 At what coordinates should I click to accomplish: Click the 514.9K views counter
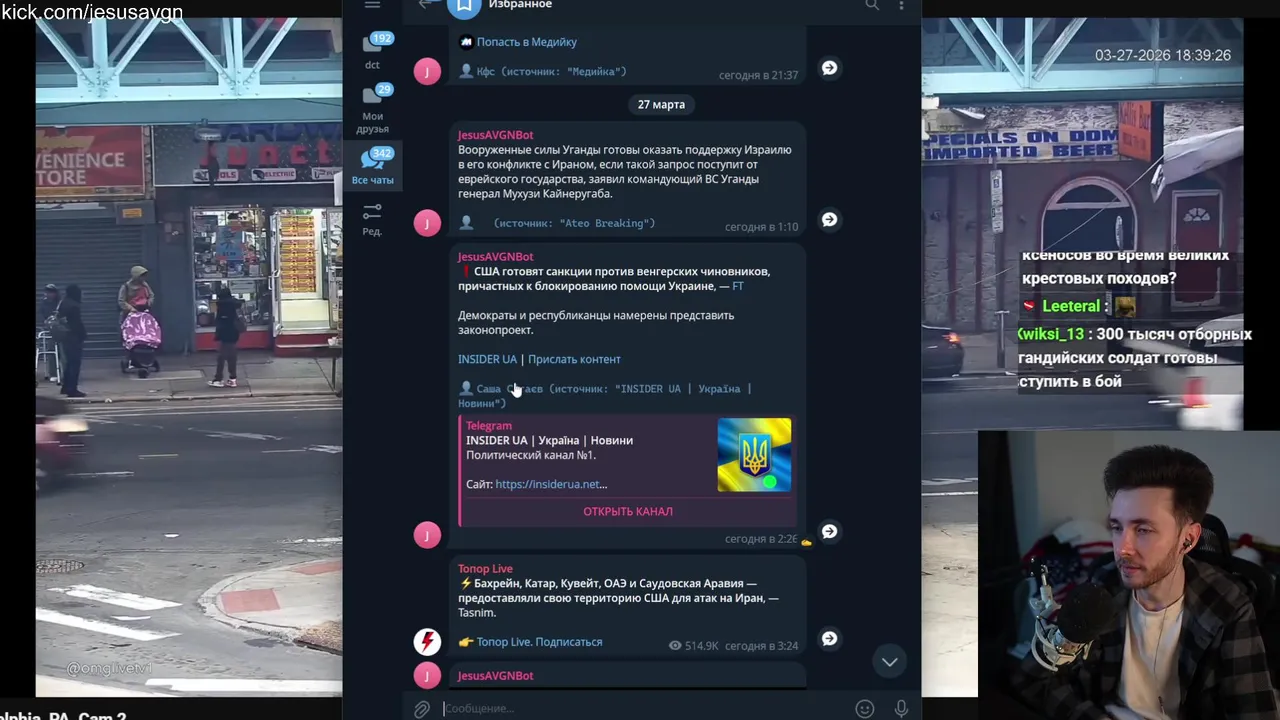693,646
